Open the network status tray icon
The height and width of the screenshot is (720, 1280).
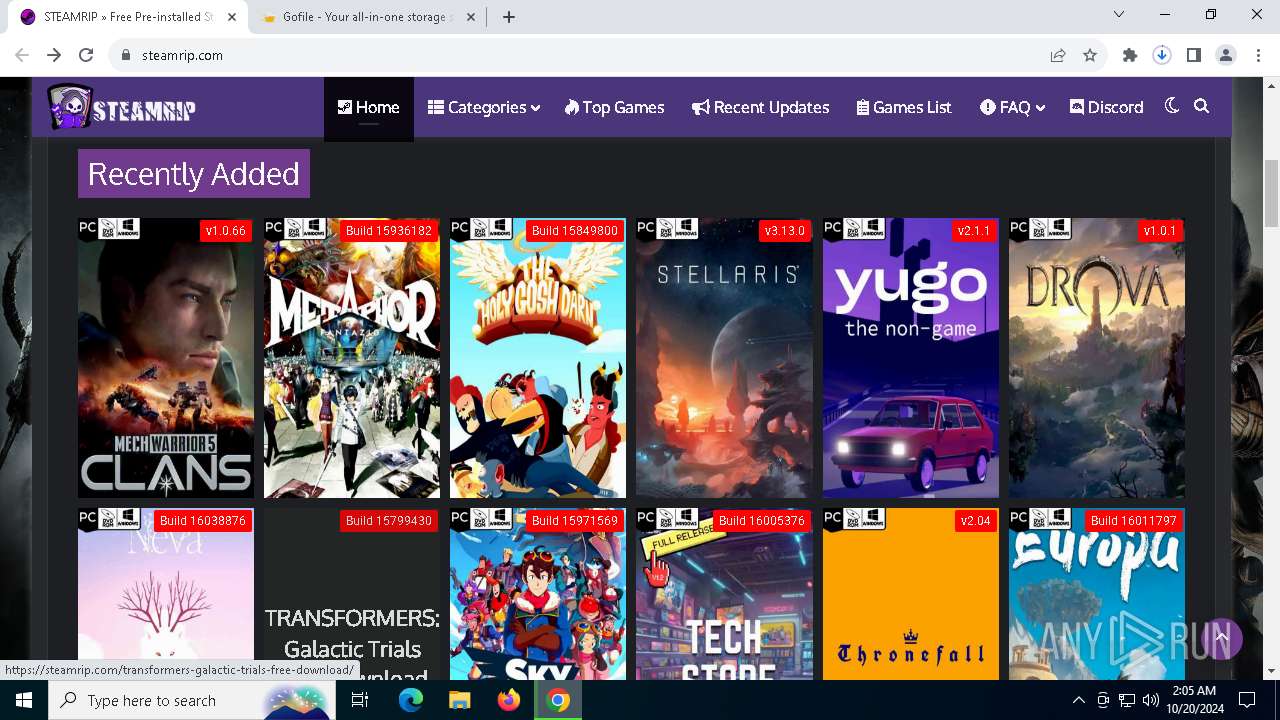1126,700
